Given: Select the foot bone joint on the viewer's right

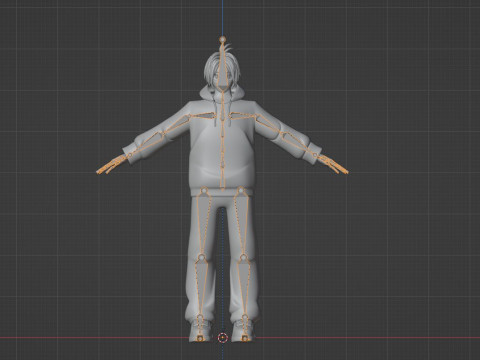Looking at the screenshot, I should click(245, 338).
